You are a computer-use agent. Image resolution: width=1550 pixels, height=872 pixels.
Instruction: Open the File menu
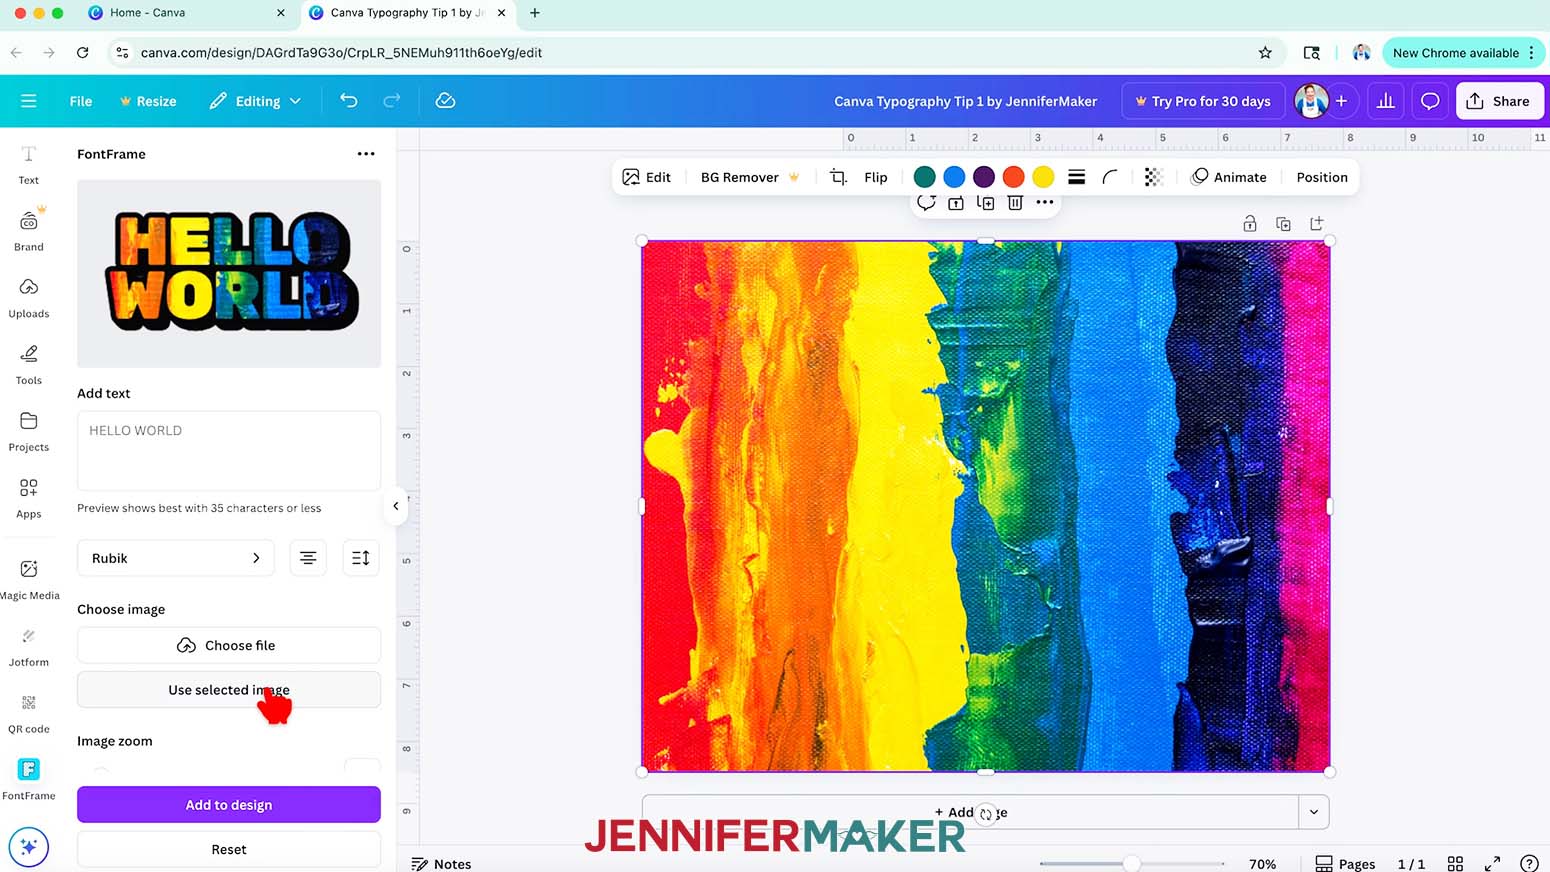pyautogui.click(x=81, y=101)
